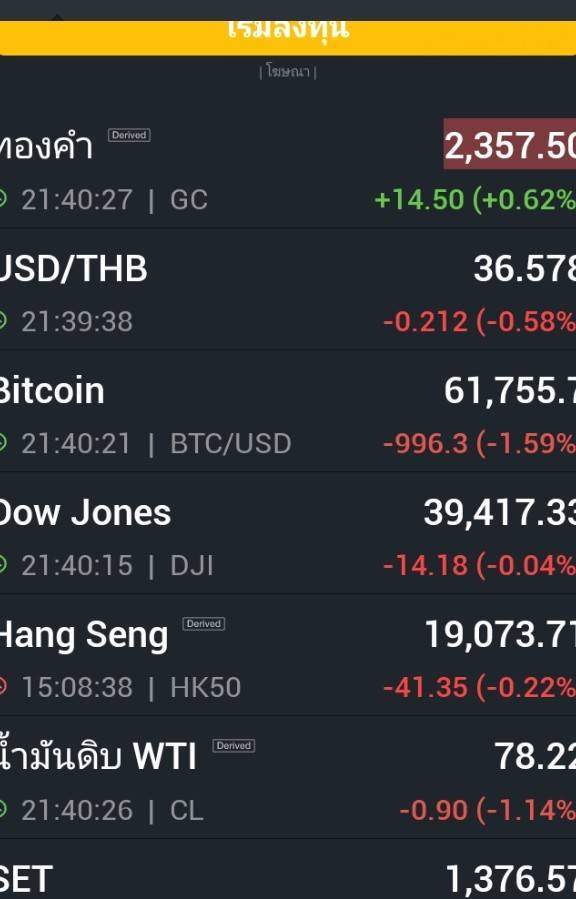Click the red clock icon beside 15:08:38
Screen dimensions: 576x899
[3, 687]
